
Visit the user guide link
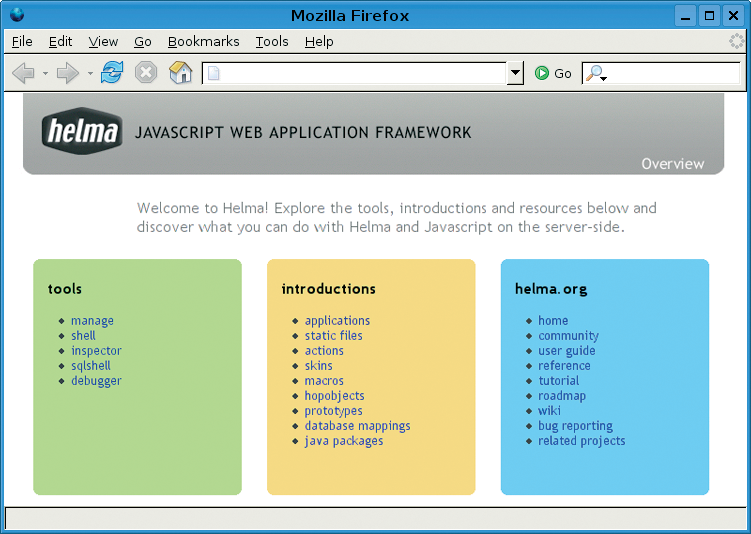(x=567, y=351)
